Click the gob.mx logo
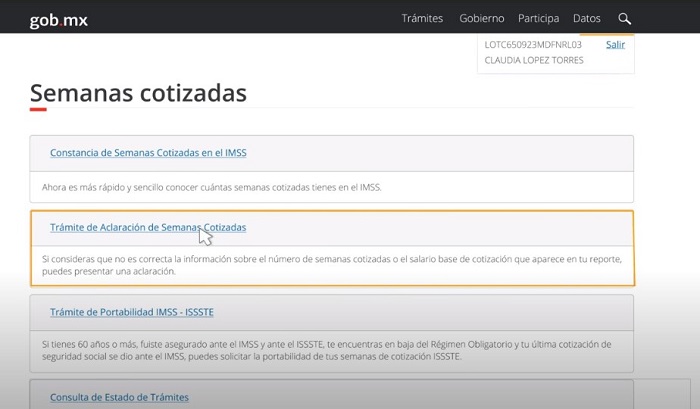 click(x=58, y=19)
